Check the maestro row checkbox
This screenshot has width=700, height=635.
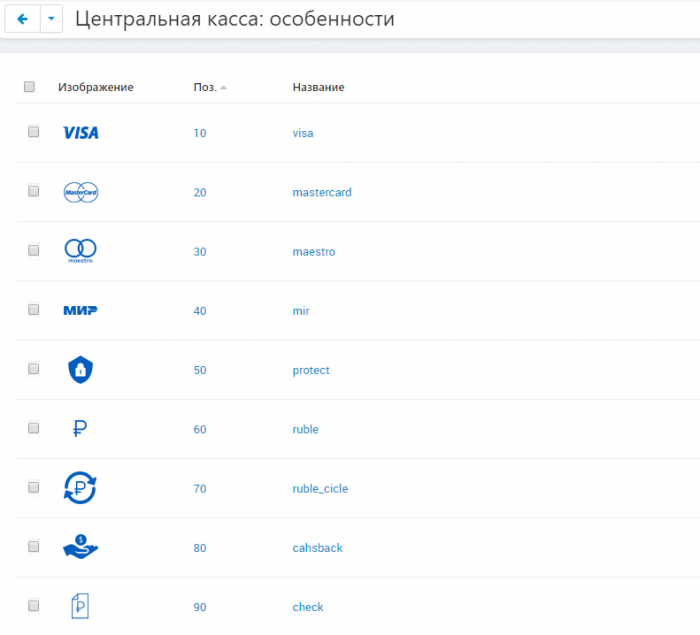(x=33, y=250)
